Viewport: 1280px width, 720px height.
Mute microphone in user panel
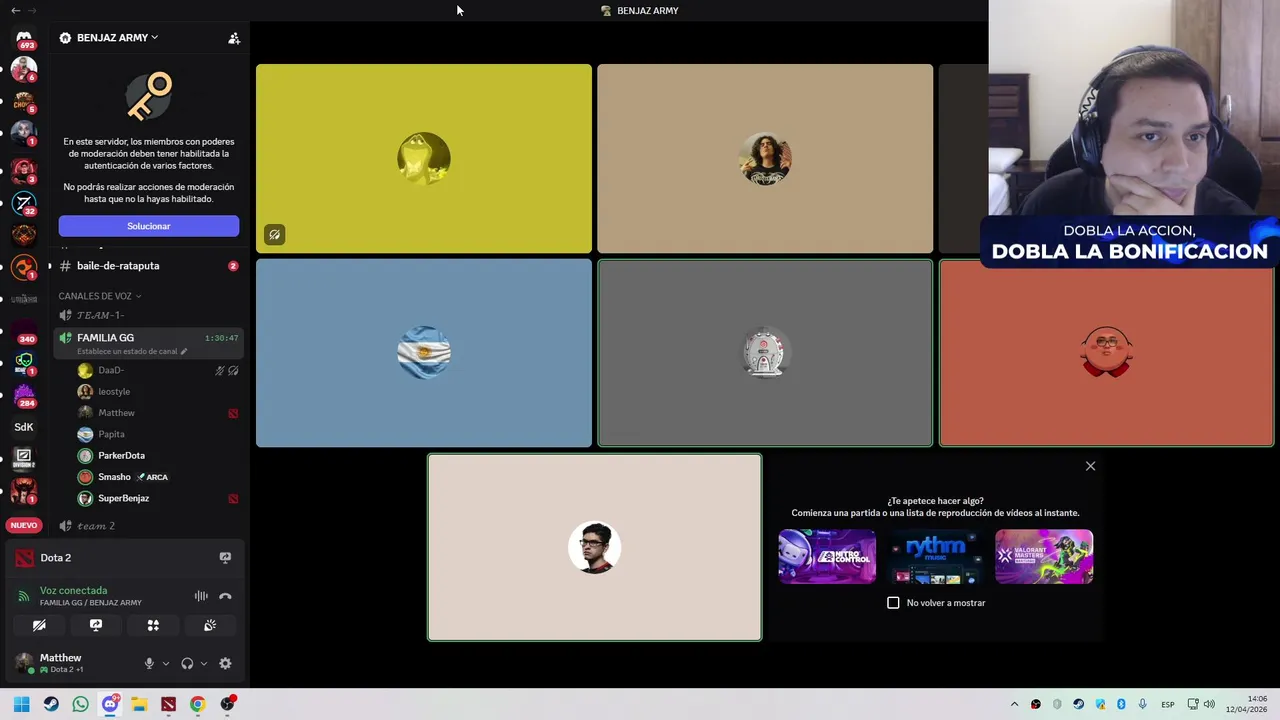pyautogui.click(x=149, y=663)
